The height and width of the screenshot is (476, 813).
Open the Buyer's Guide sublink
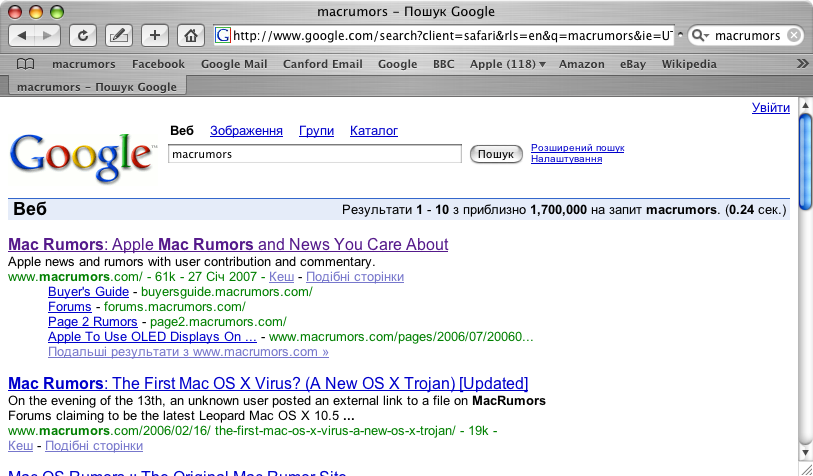pyautogui.click(x=88, y=291)
